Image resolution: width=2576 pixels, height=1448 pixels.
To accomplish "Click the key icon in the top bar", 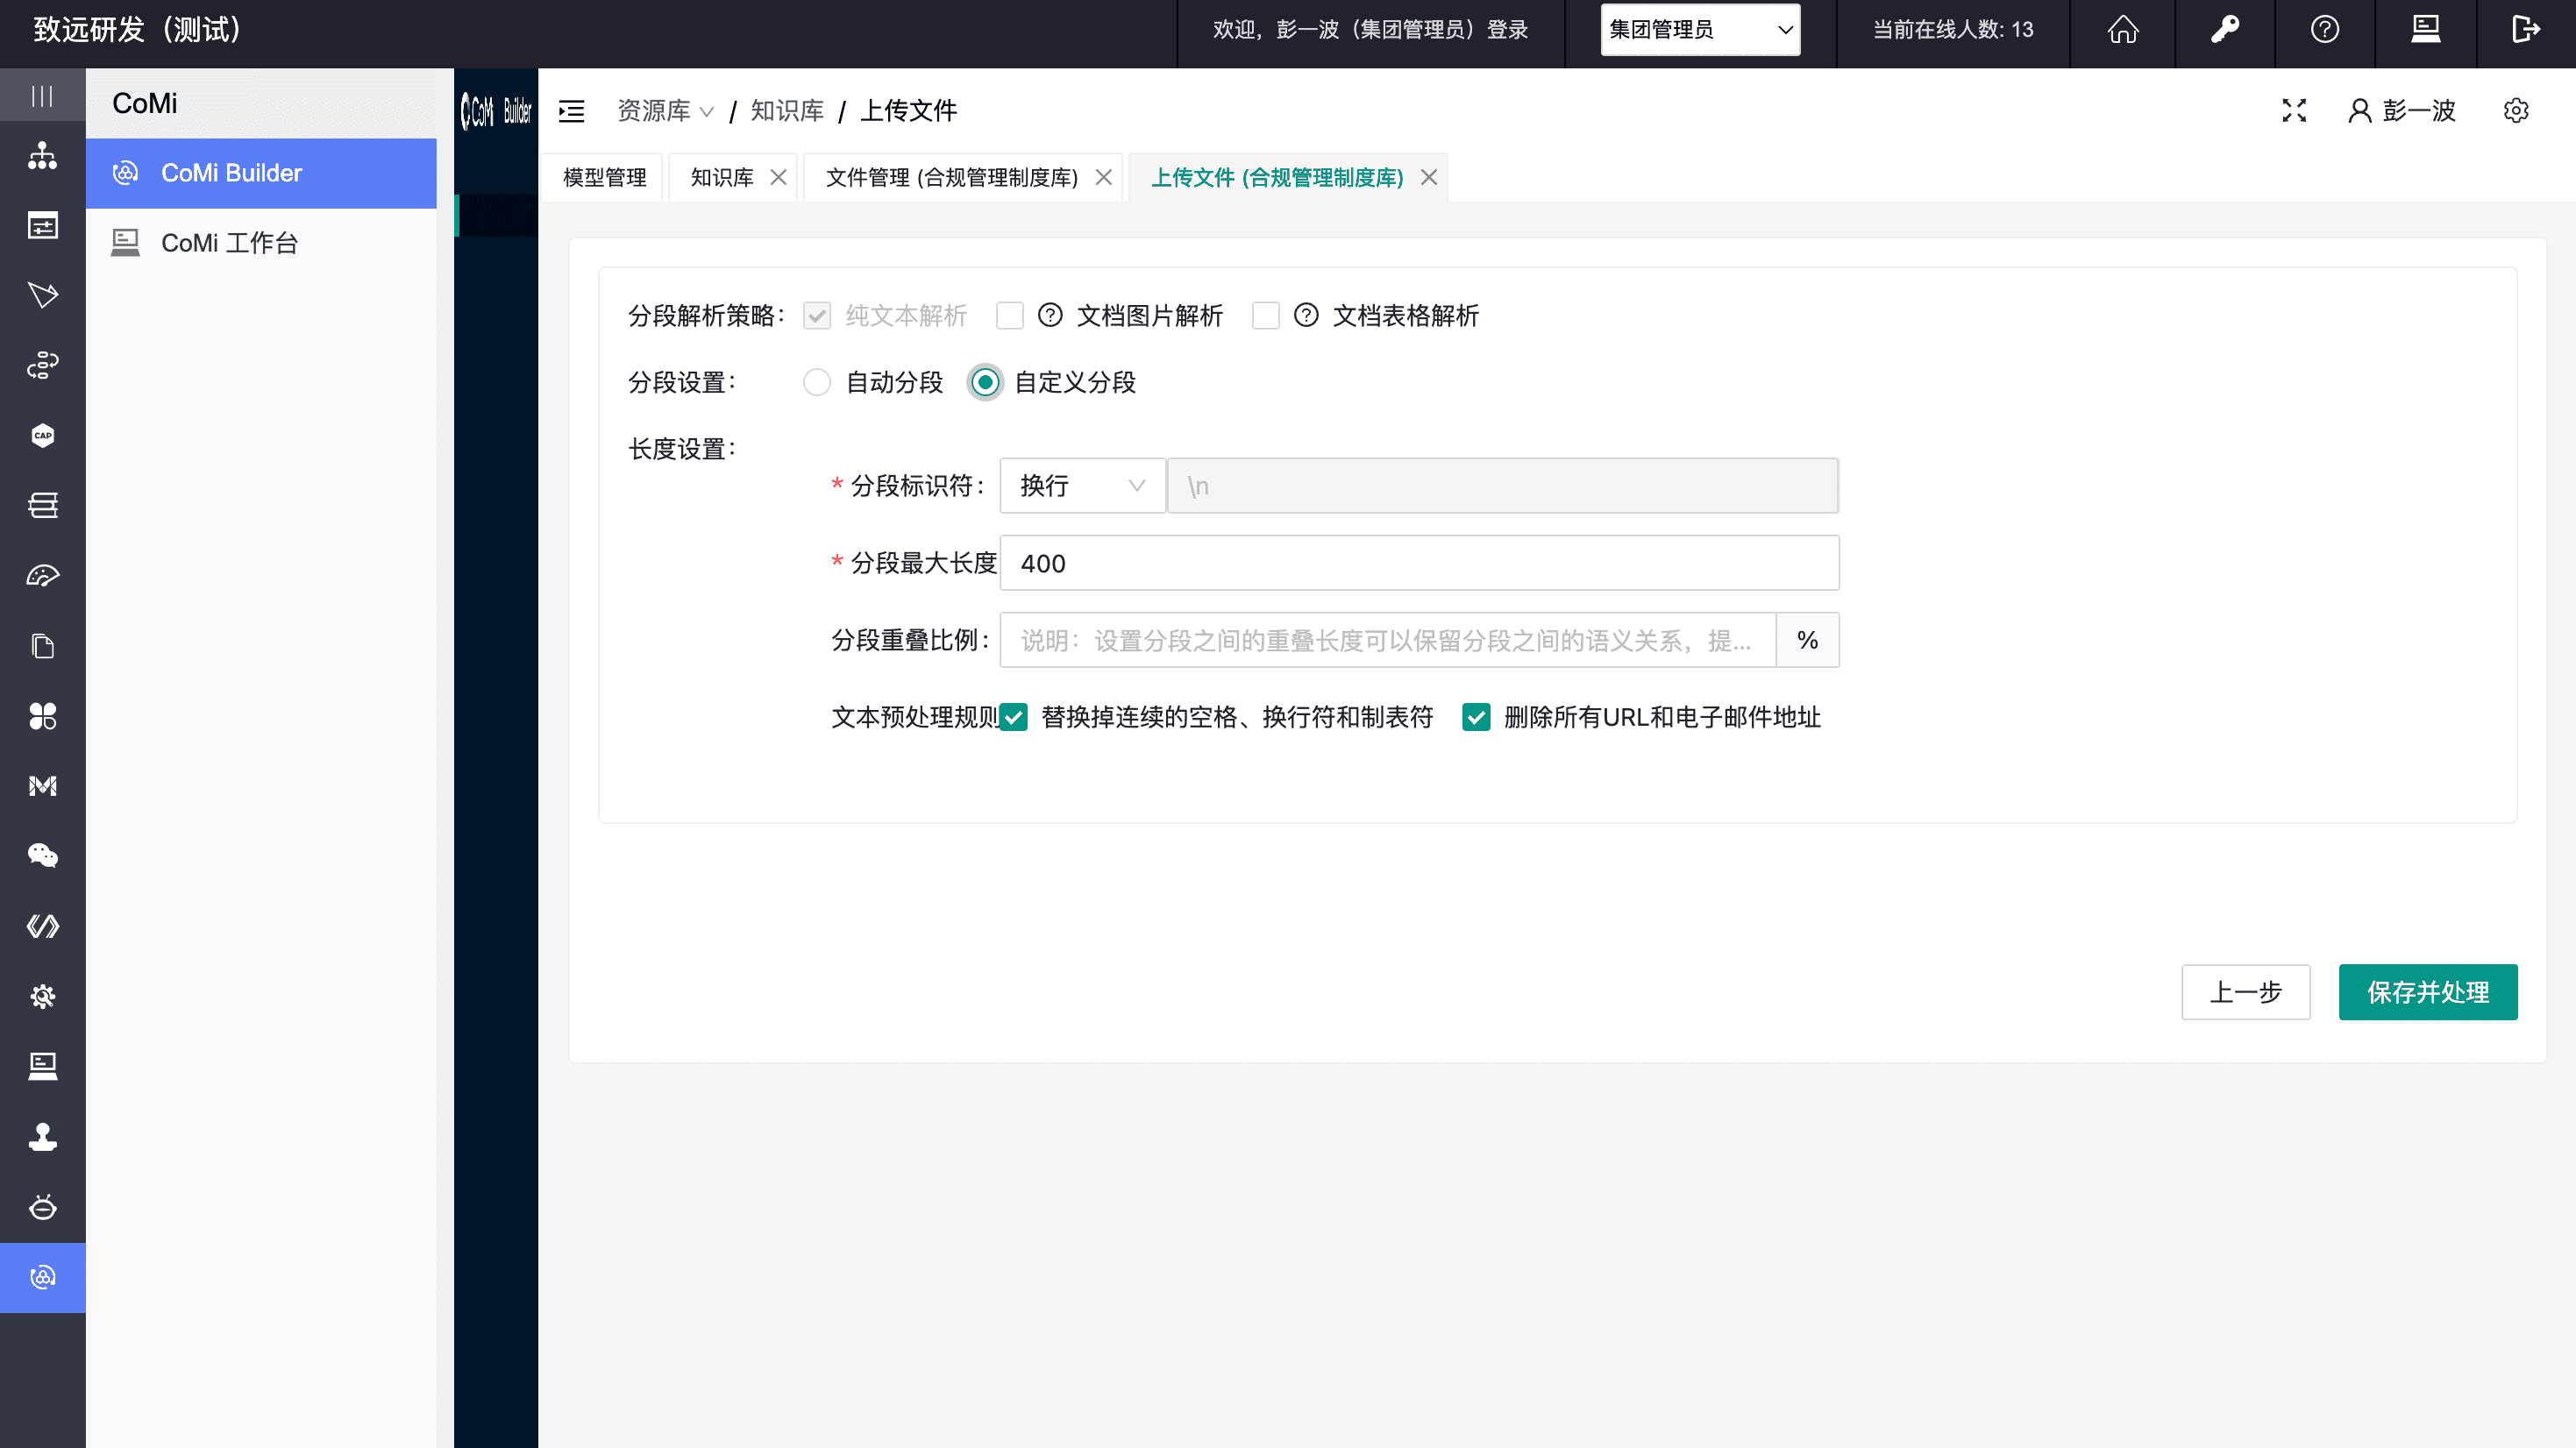I will pyautogui.click(x=2224, y=30).
